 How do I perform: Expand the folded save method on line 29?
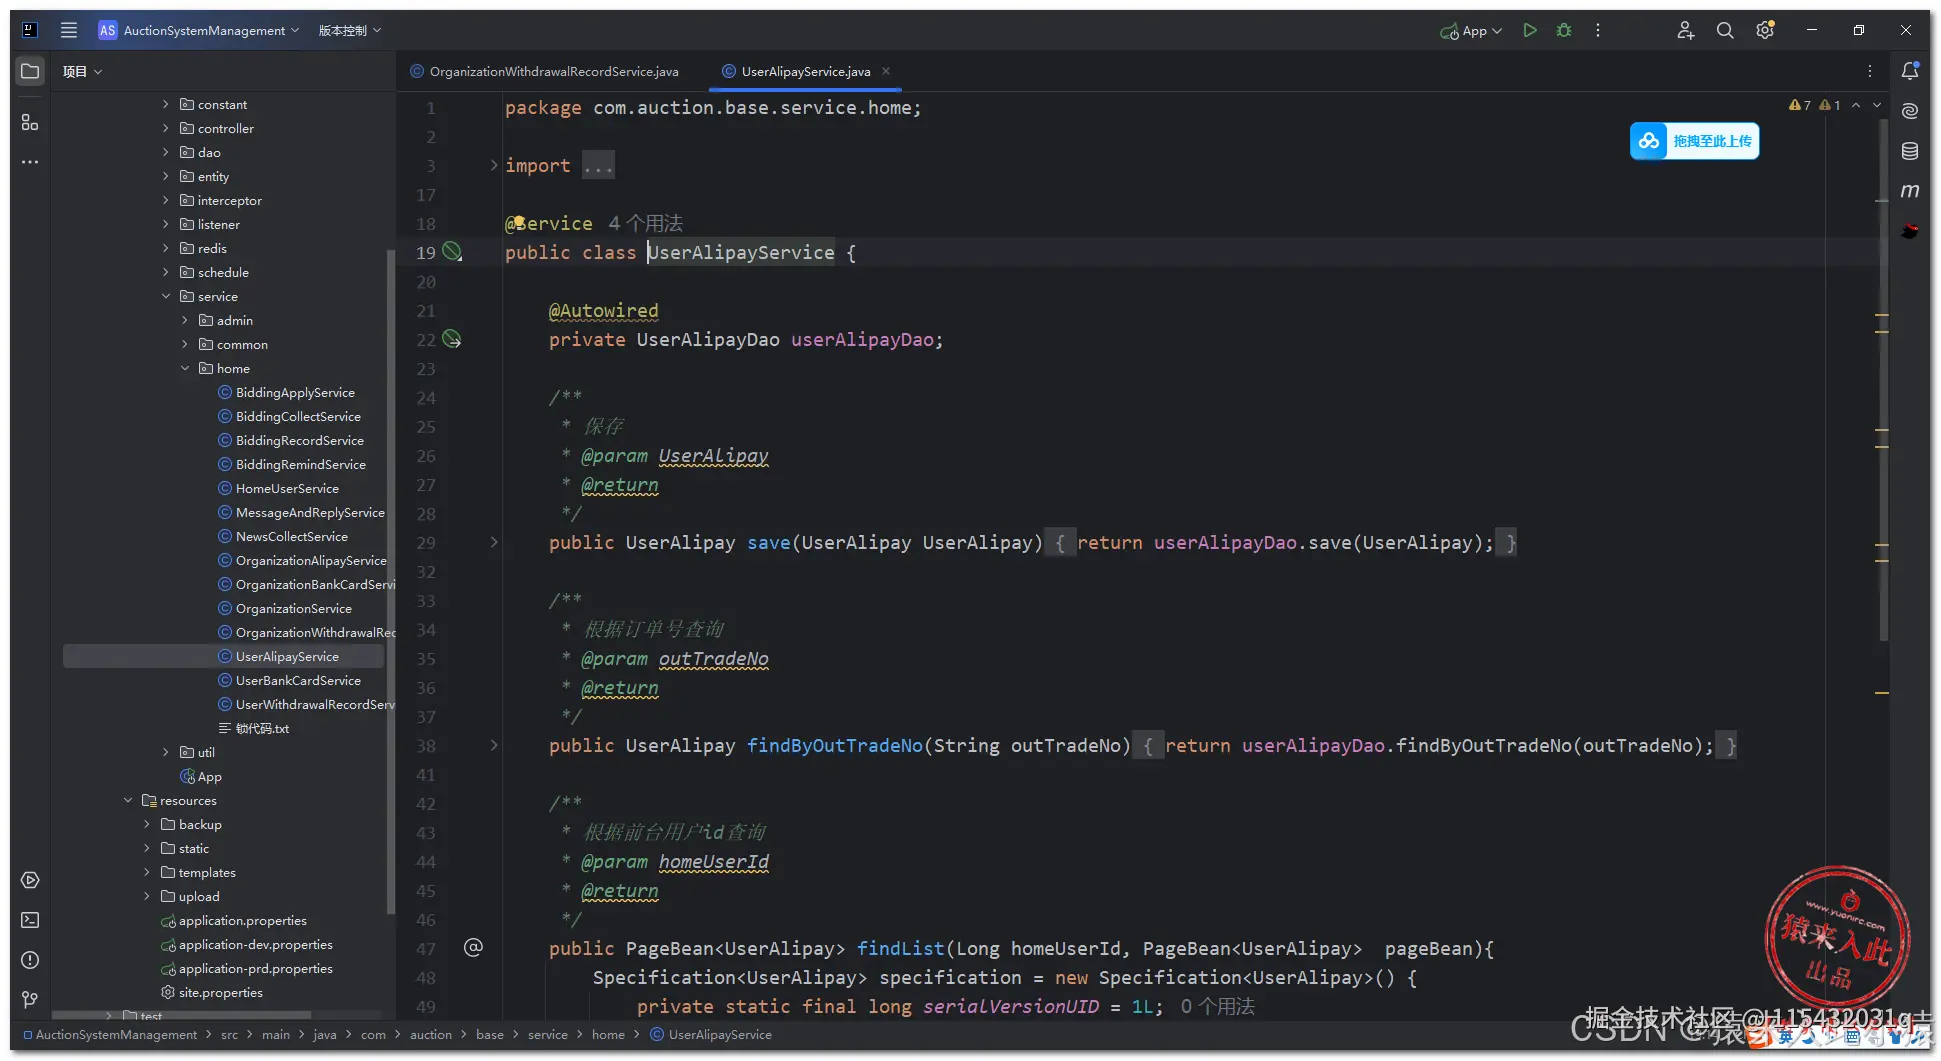pyautogui.click(x=494, y=542)
